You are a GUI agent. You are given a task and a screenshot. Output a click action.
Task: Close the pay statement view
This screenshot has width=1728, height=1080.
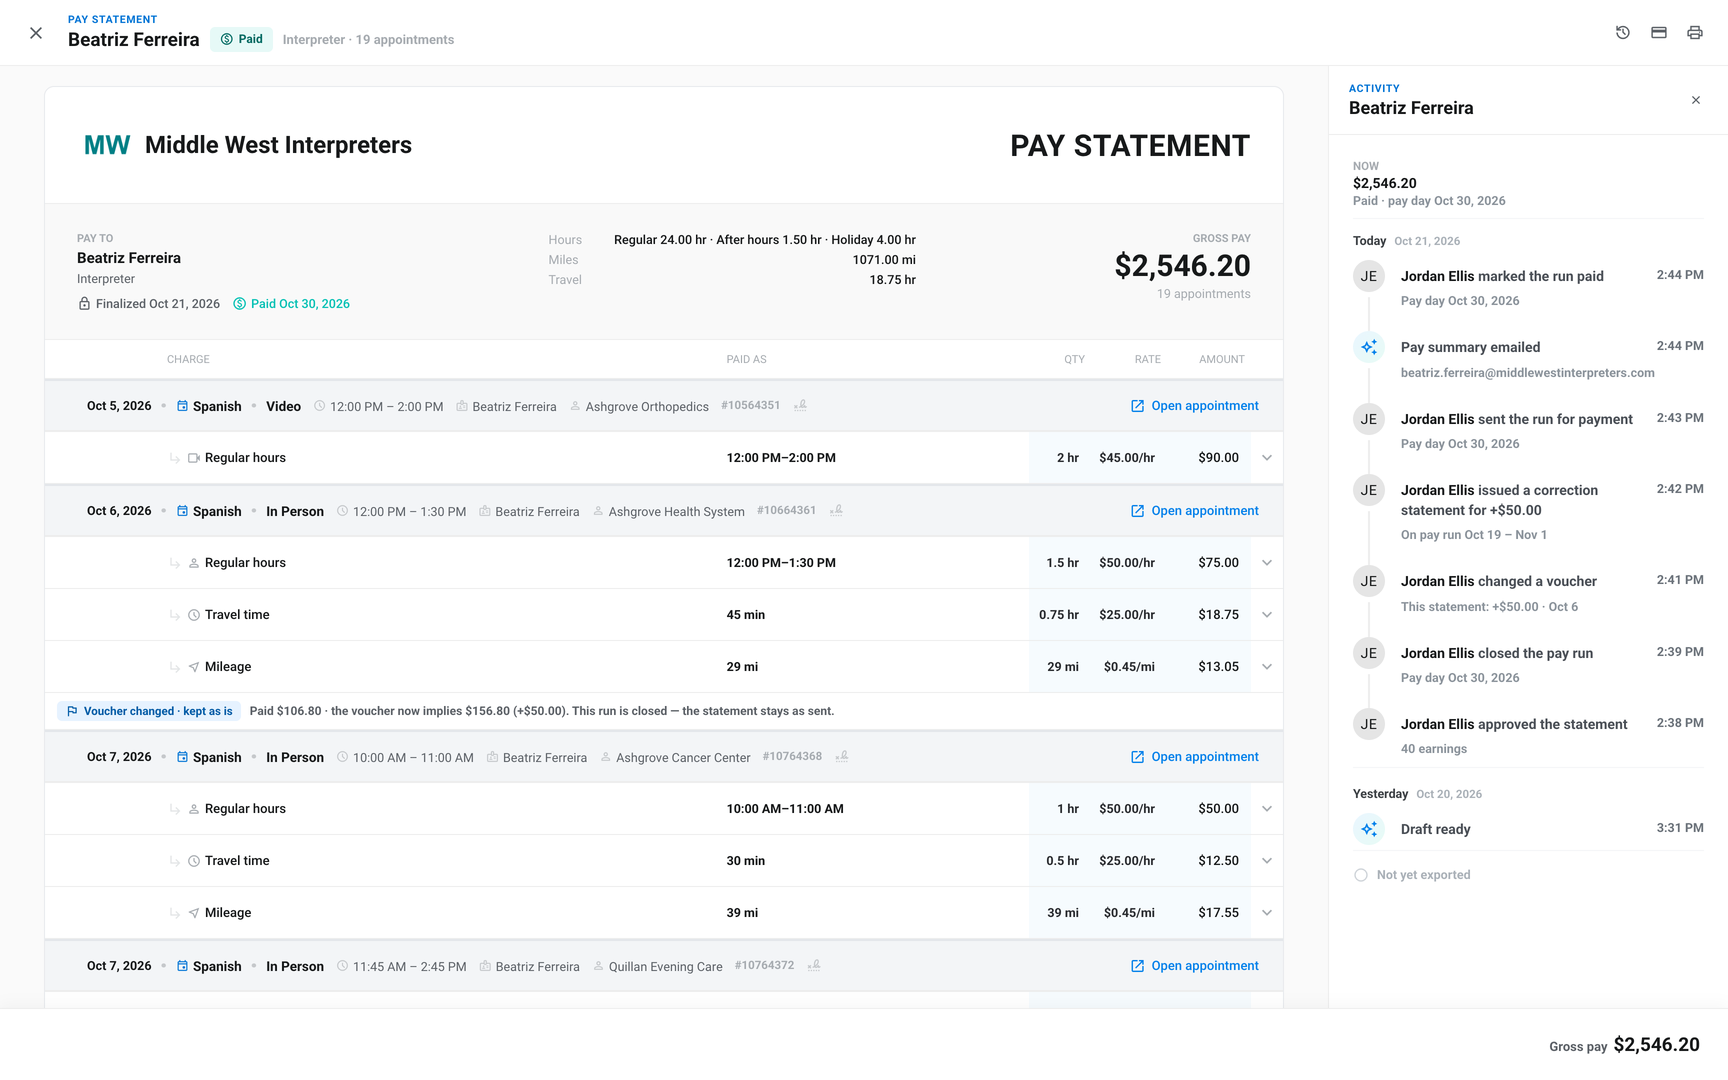[36, 33]
